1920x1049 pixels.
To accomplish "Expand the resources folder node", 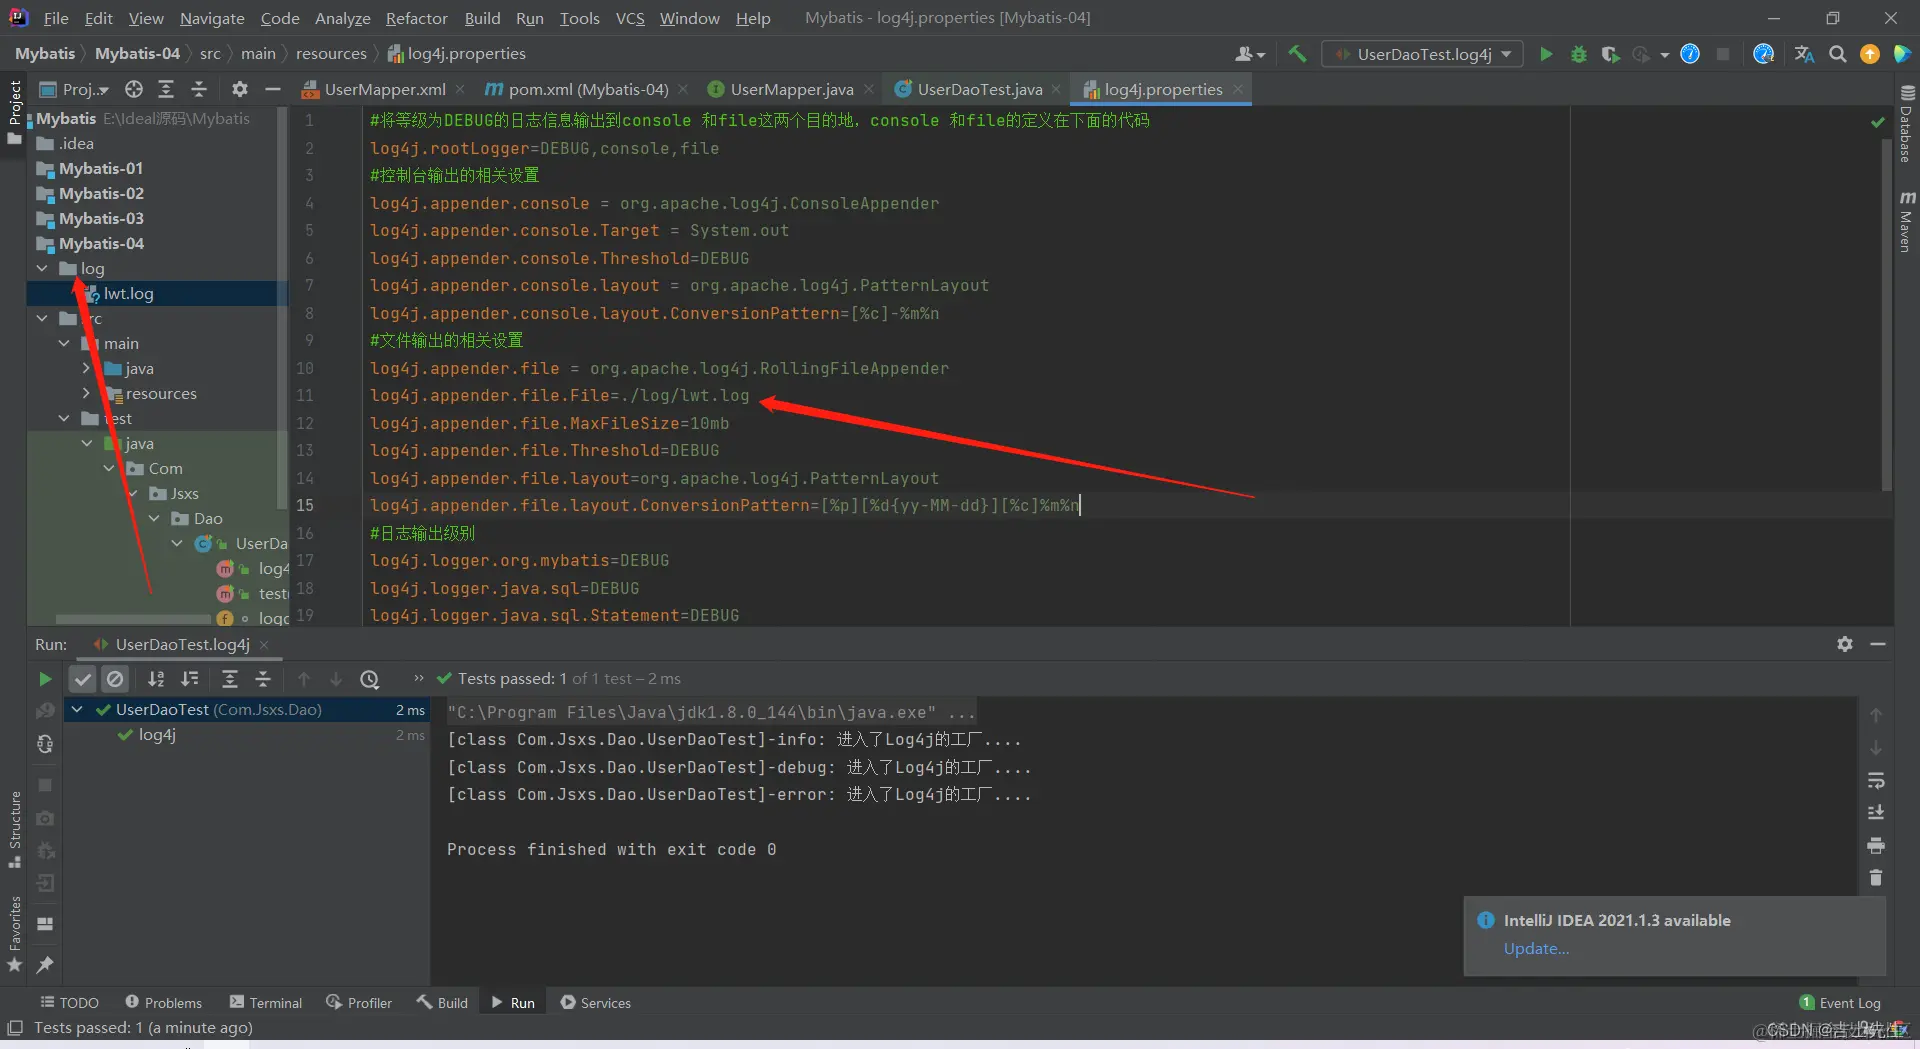I will click(x=87, y=393).
